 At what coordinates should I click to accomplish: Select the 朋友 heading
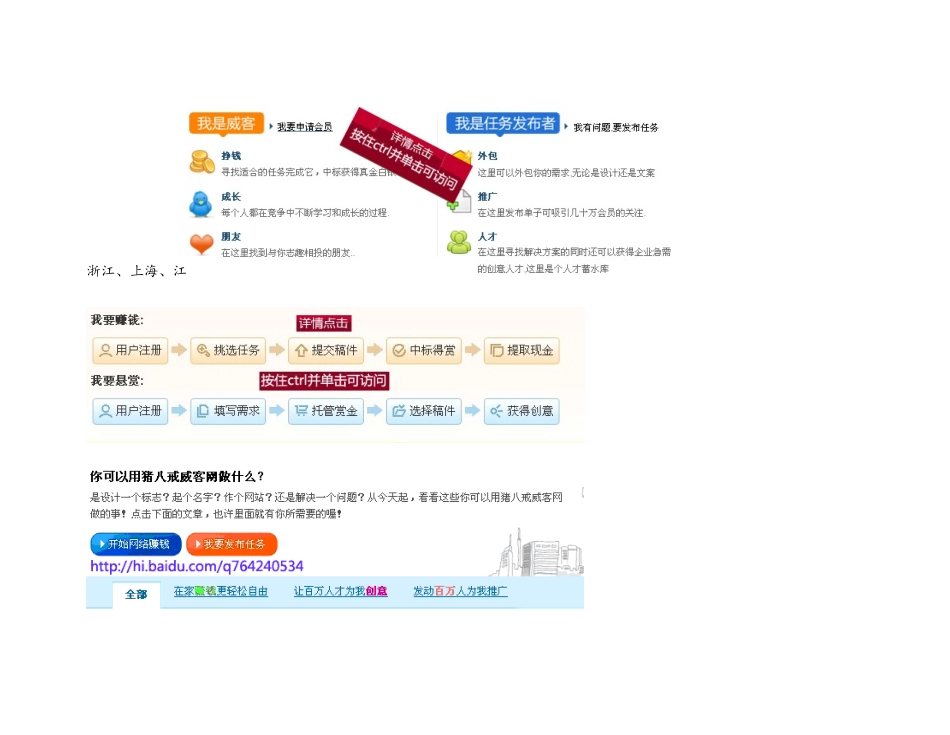point(231,236)
